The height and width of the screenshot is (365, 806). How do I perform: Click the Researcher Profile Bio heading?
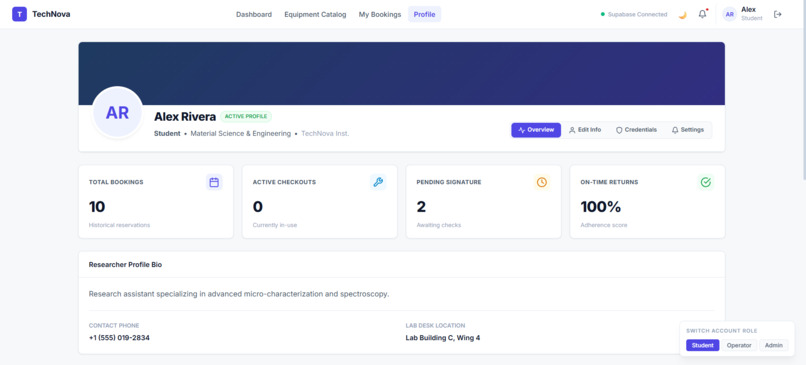coord(125,265)
